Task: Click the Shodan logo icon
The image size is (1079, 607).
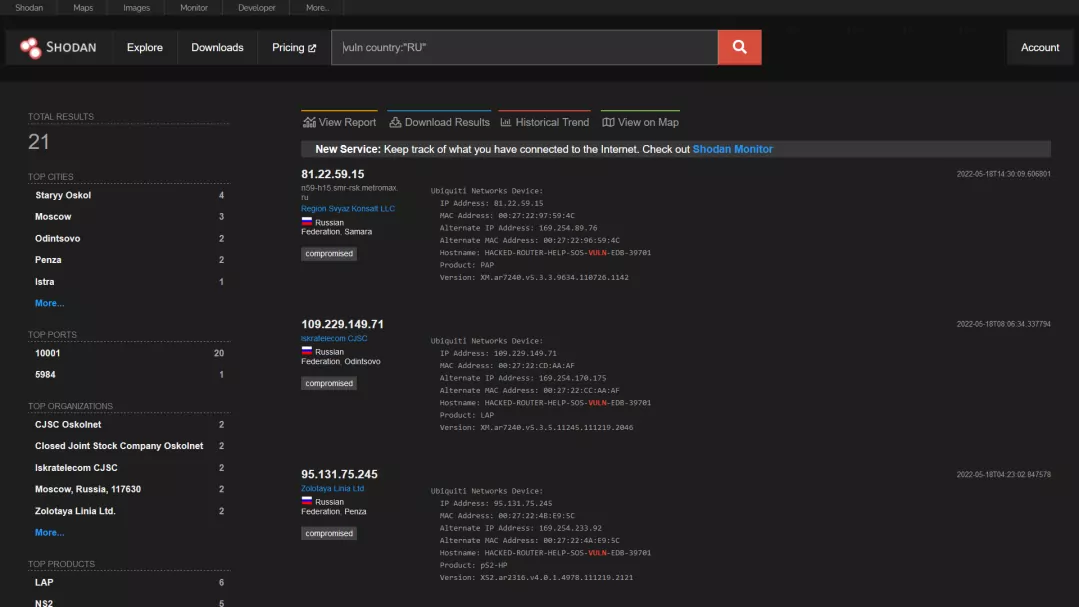Action: tap(31, 47)
